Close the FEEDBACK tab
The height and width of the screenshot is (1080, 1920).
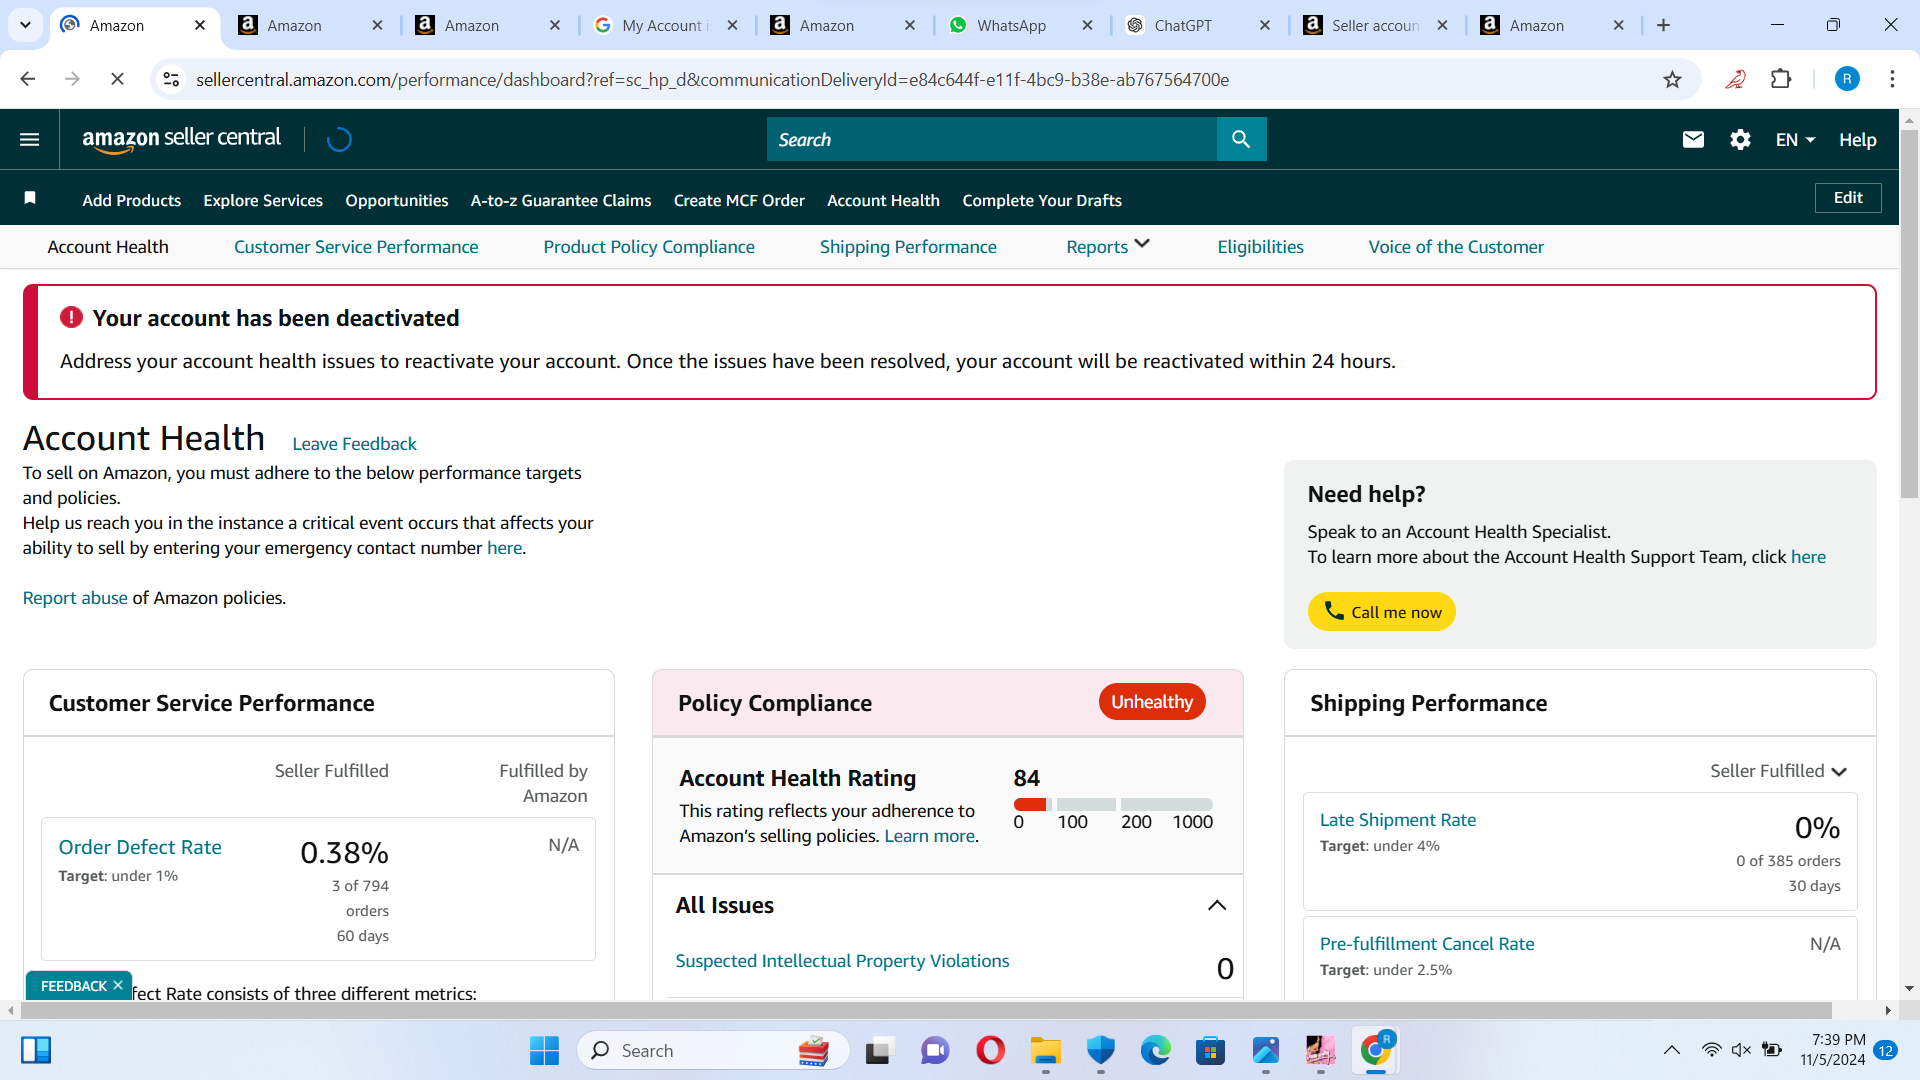click(x=118, y=985)
